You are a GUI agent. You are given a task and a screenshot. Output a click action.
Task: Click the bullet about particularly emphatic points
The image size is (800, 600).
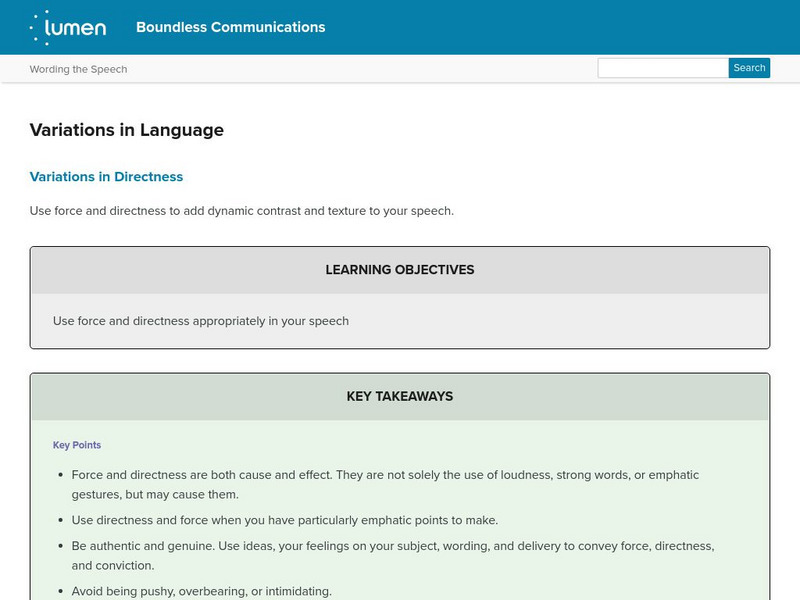(x=285, y=520)
